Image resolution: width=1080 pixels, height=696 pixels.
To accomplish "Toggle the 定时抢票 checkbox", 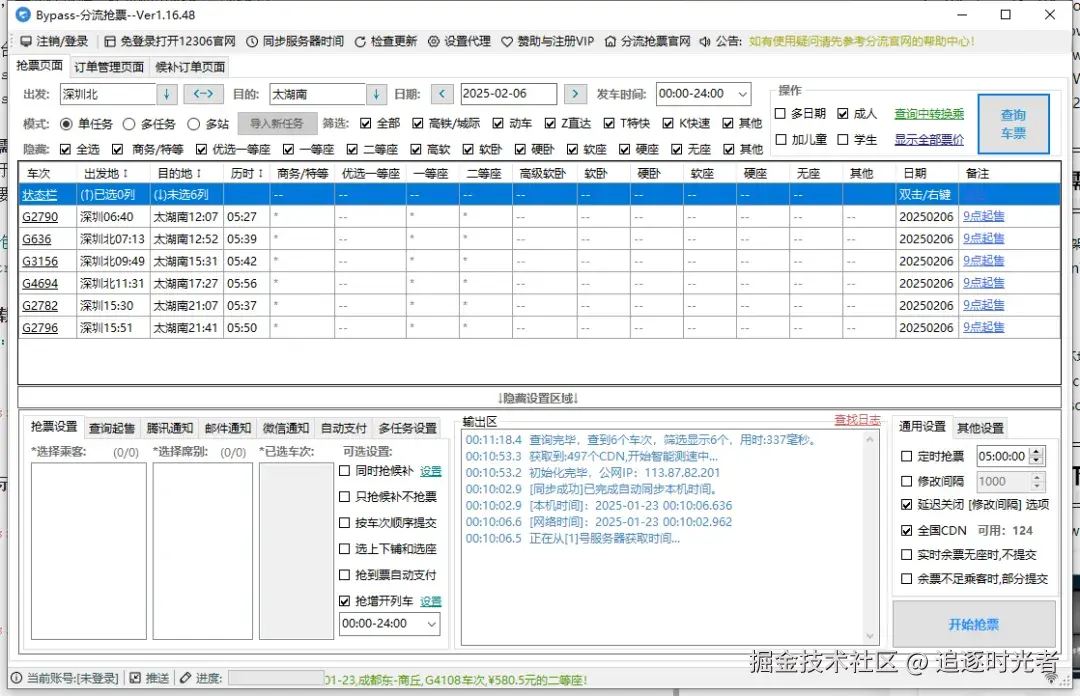I will [906, 456].
